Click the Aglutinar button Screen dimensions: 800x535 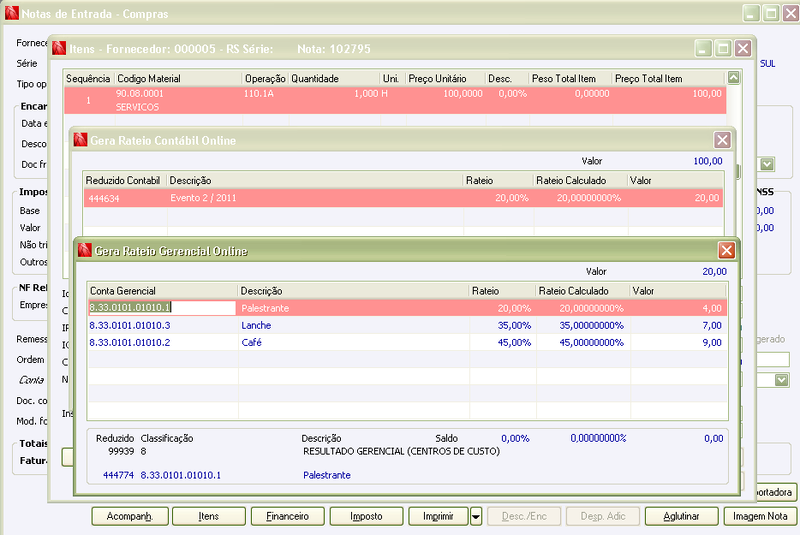click(681, 516)
